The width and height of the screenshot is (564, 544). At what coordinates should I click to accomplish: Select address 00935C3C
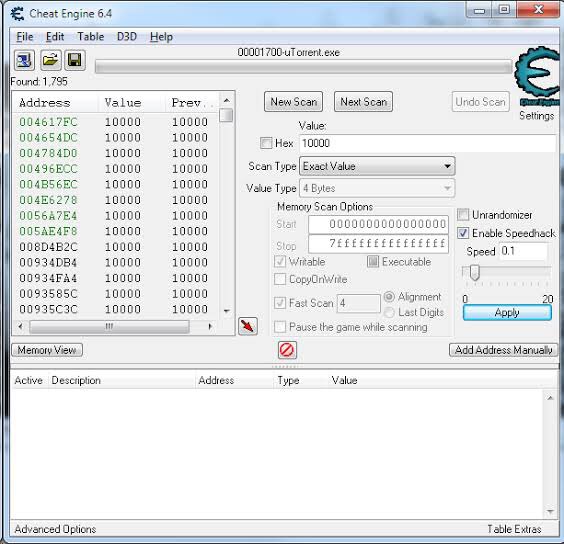pos(48,309)
